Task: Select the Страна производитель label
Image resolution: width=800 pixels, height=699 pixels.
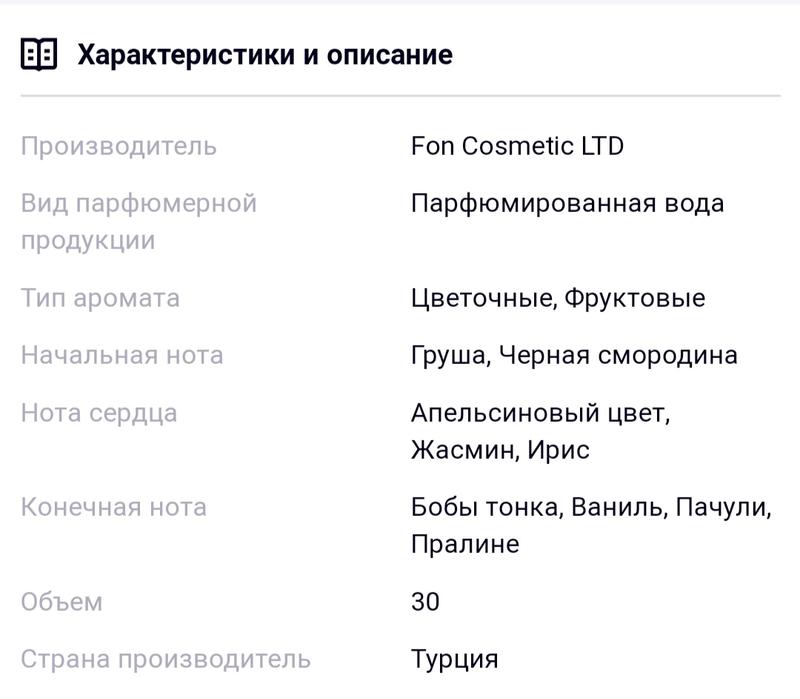Action: pyautogui.click(x=165, y=660)
